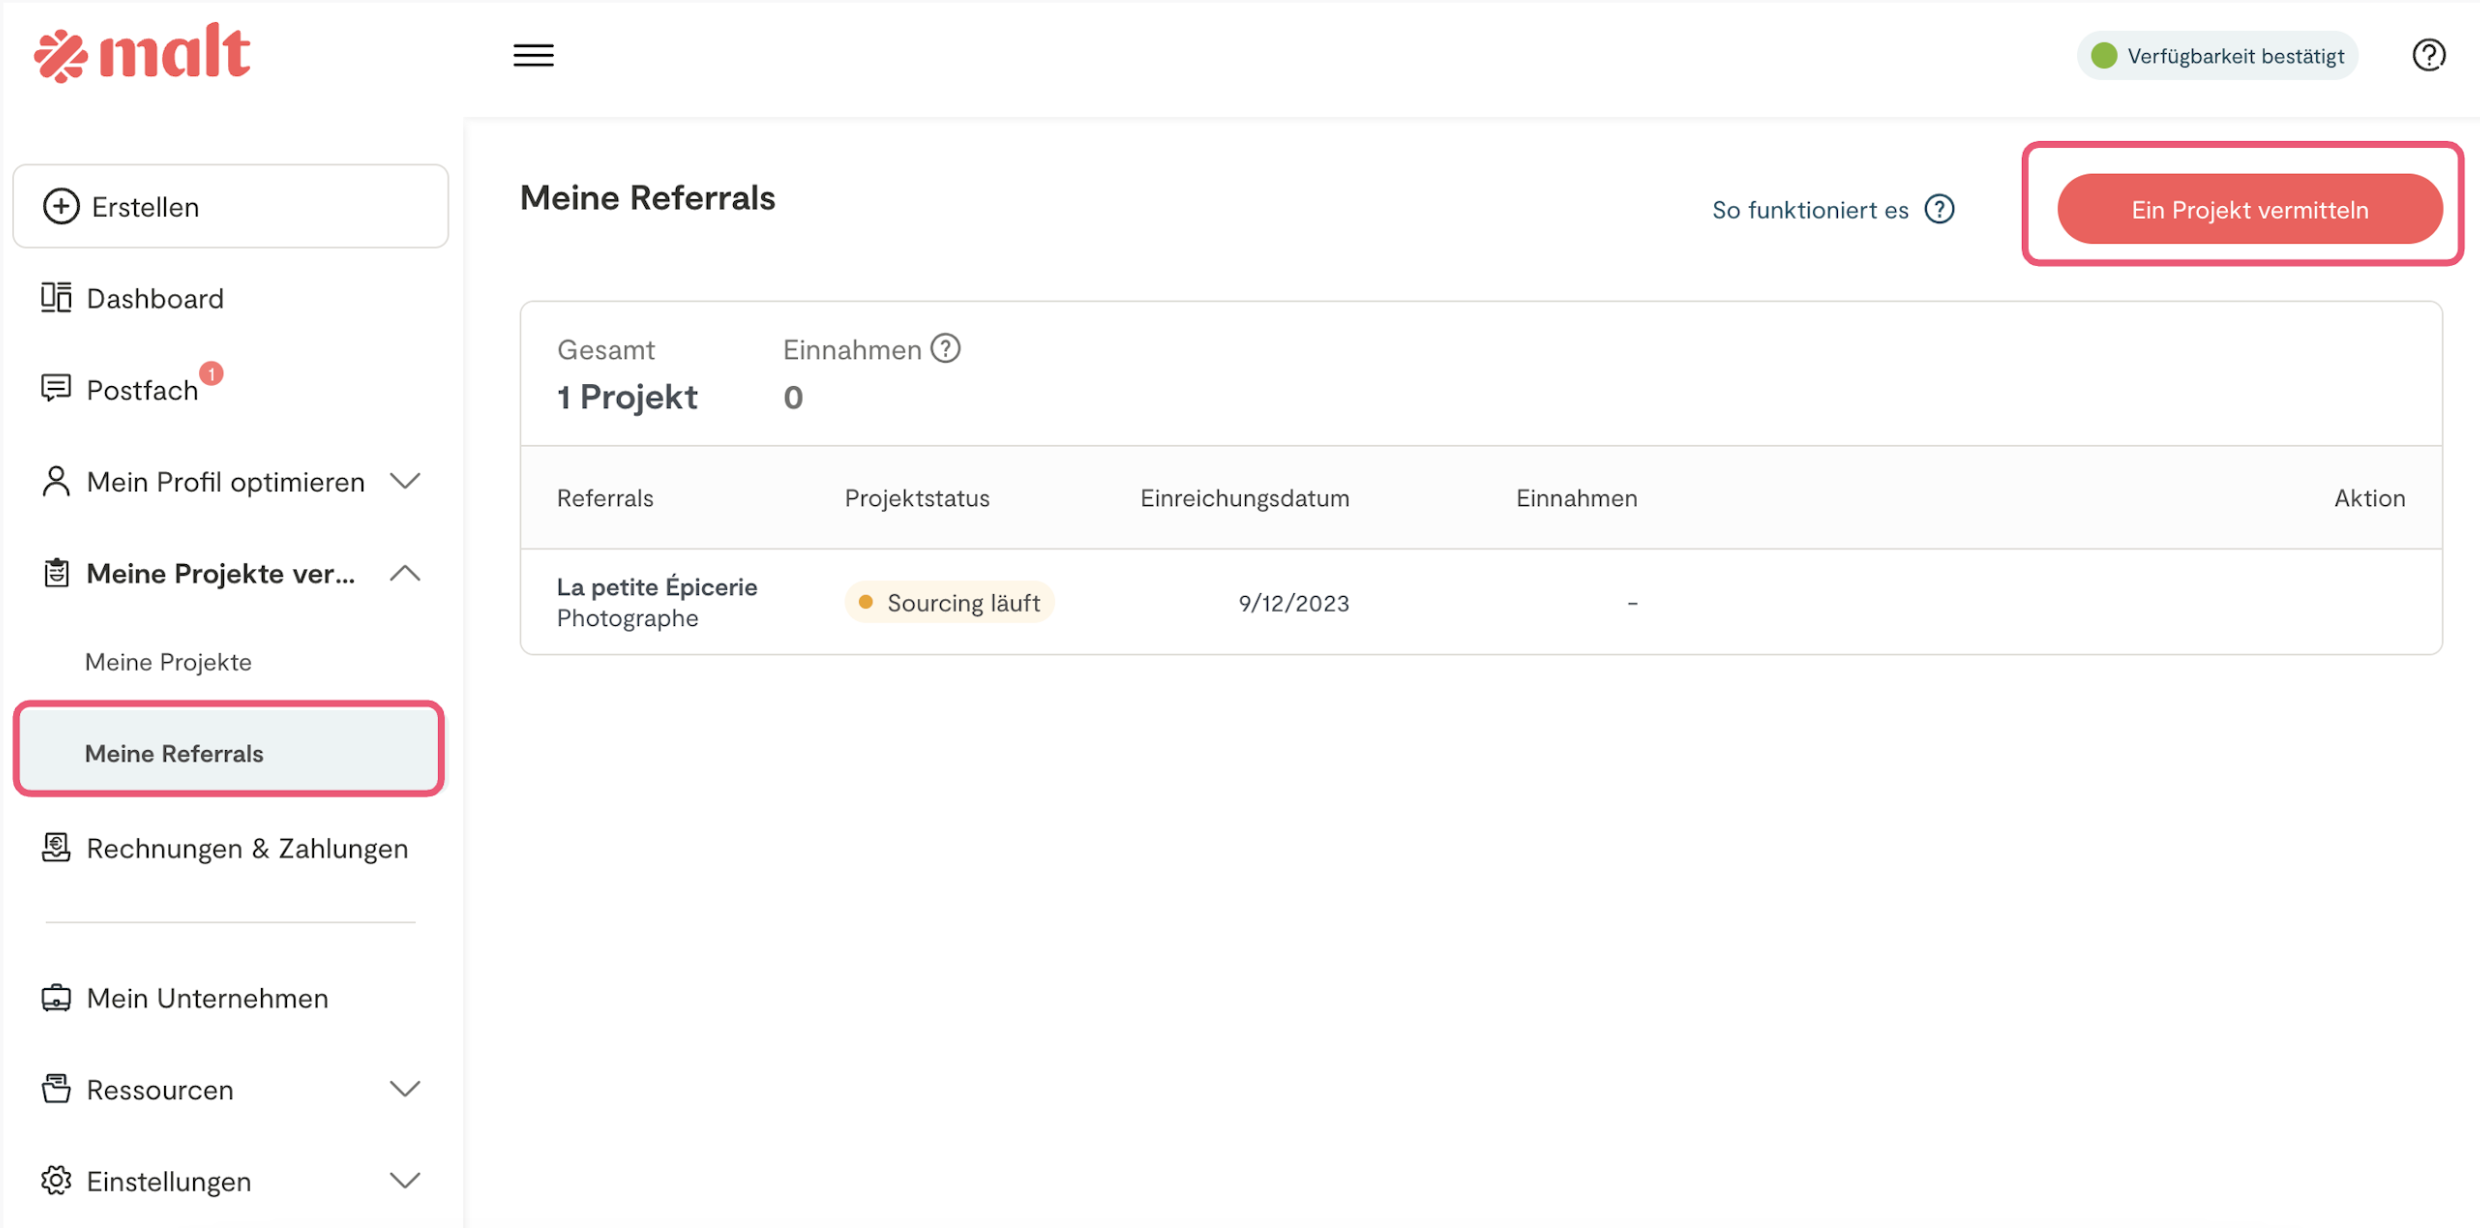2480x1228 pixels.
Task: Open Meine Projekte submenu item
Action: pyautogui.click(x=168, y=662)
